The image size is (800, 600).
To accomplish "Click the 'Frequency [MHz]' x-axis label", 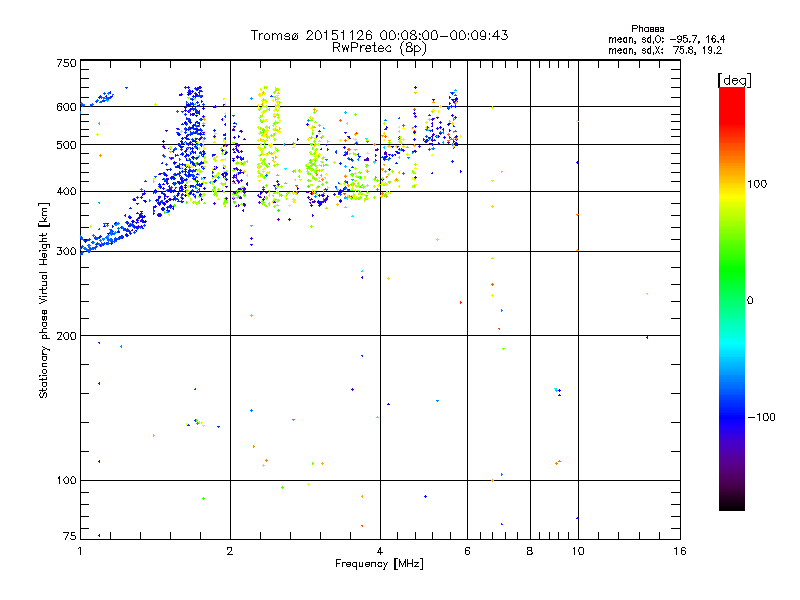I will coord(379,564).
